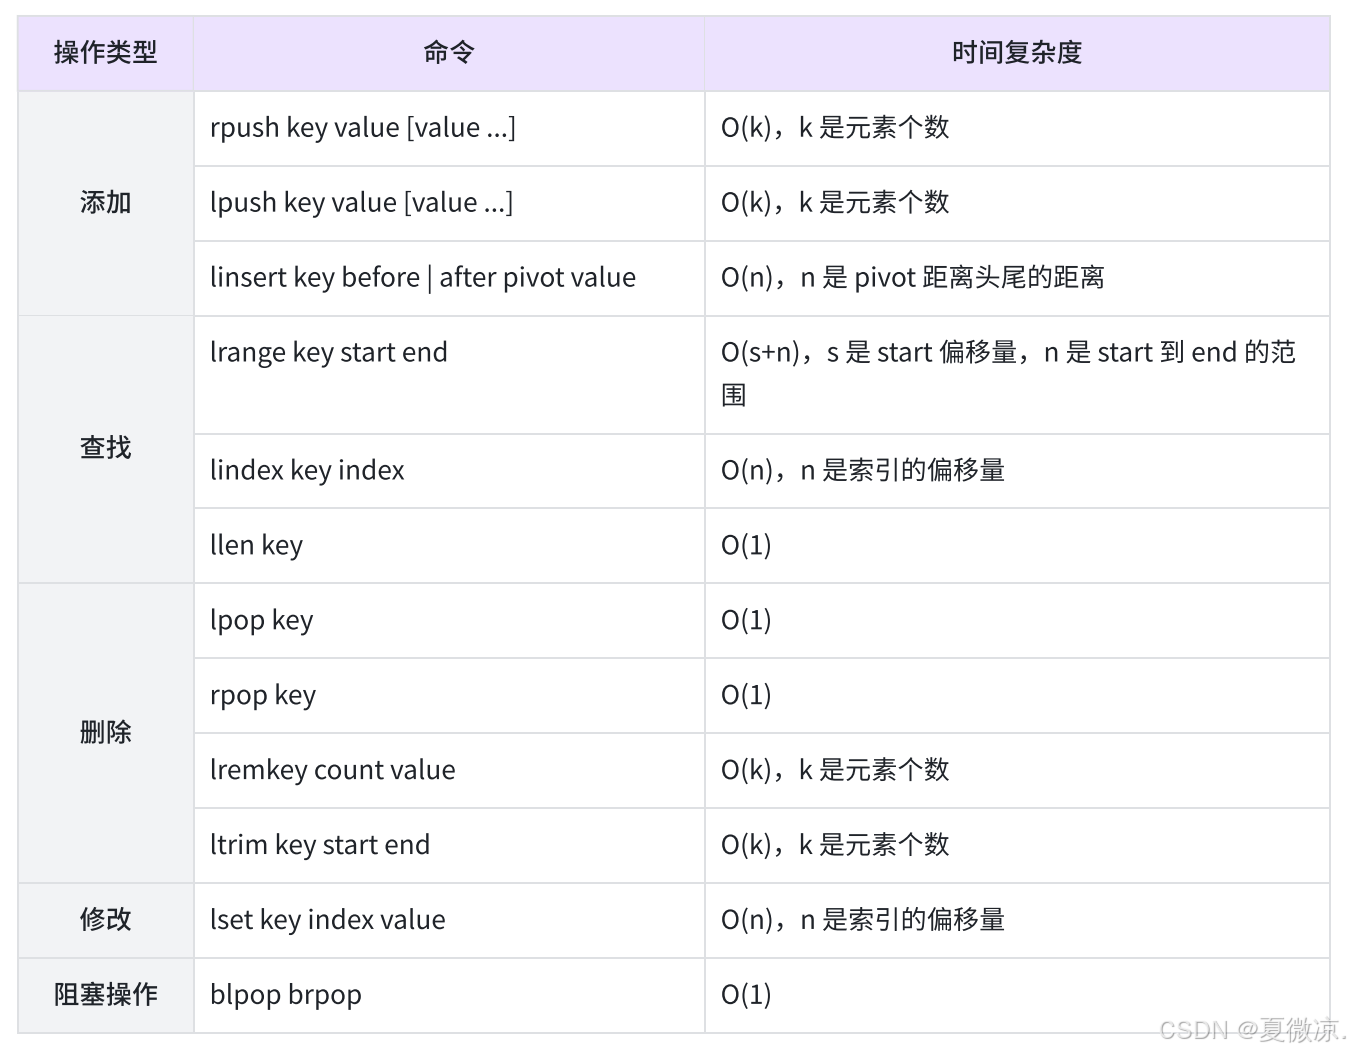Click the rpop key command cell
The height and width of the screenshot is (1053, 1351).
click(263, 695)
